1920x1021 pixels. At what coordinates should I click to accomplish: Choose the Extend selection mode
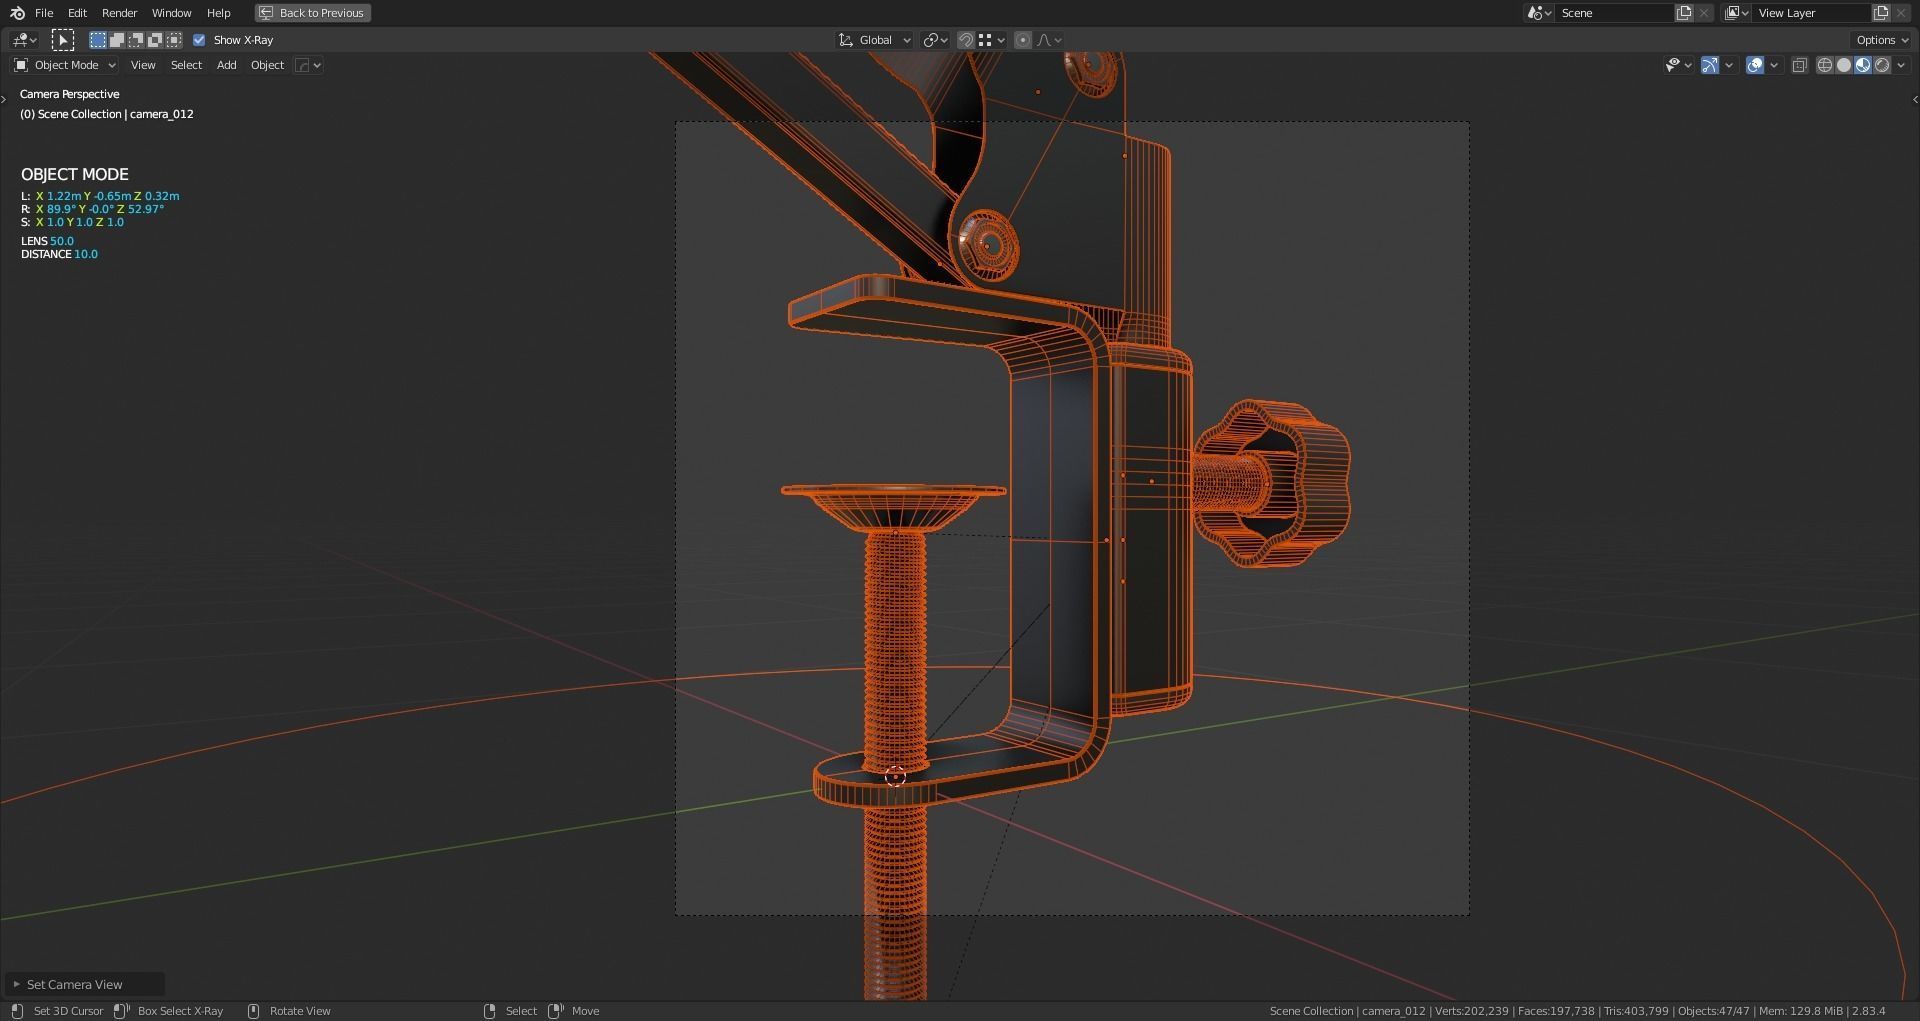116,40
